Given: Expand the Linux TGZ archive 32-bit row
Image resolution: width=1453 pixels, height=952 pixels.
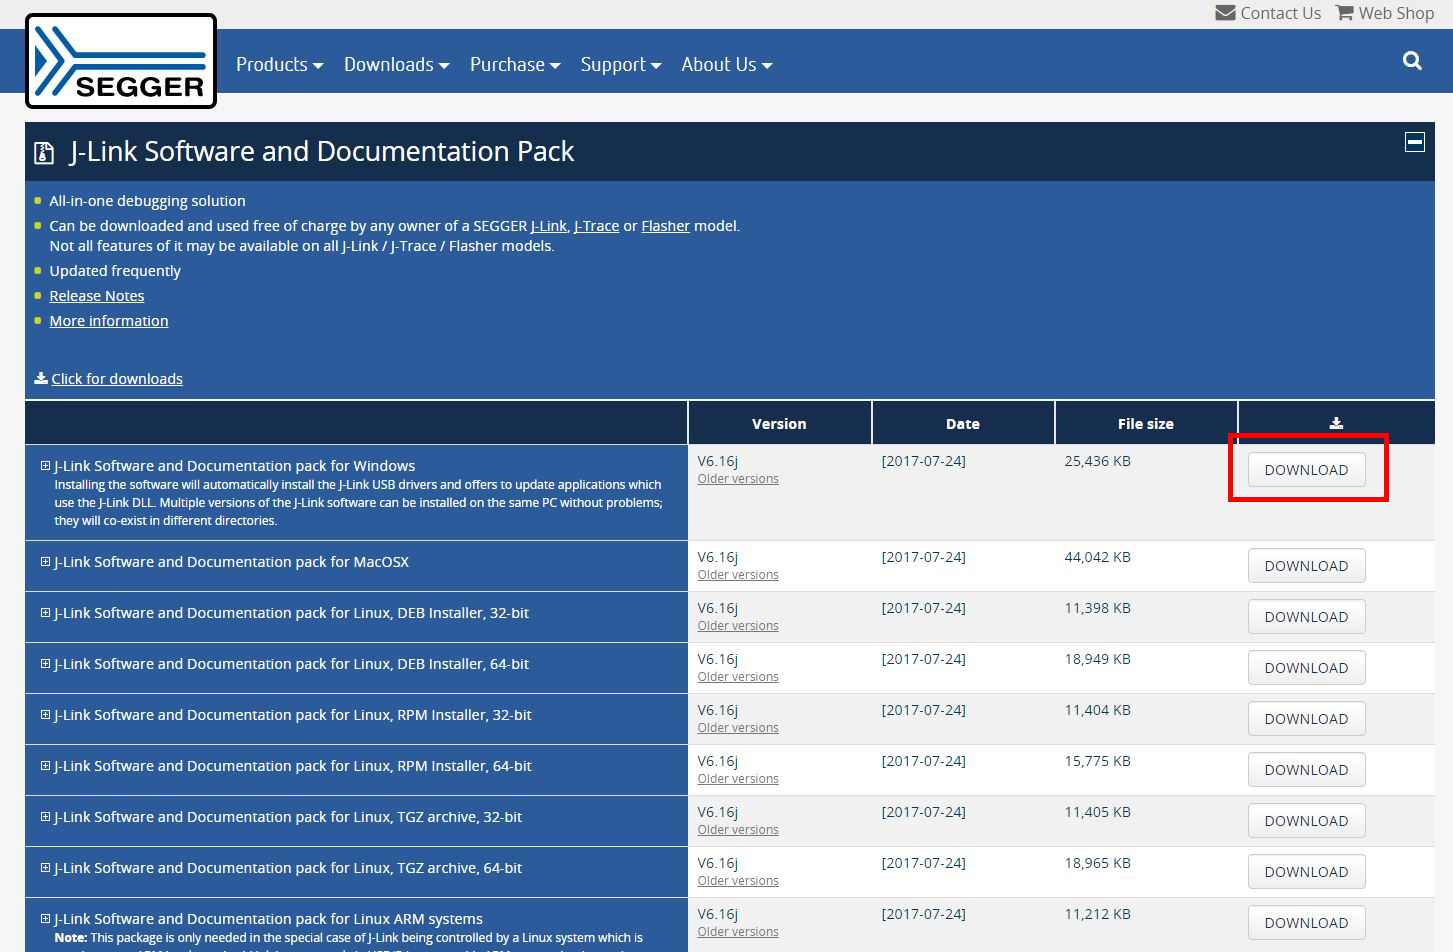Looking at the screenshot, I should pyautogui.click(x=45, y=817).
